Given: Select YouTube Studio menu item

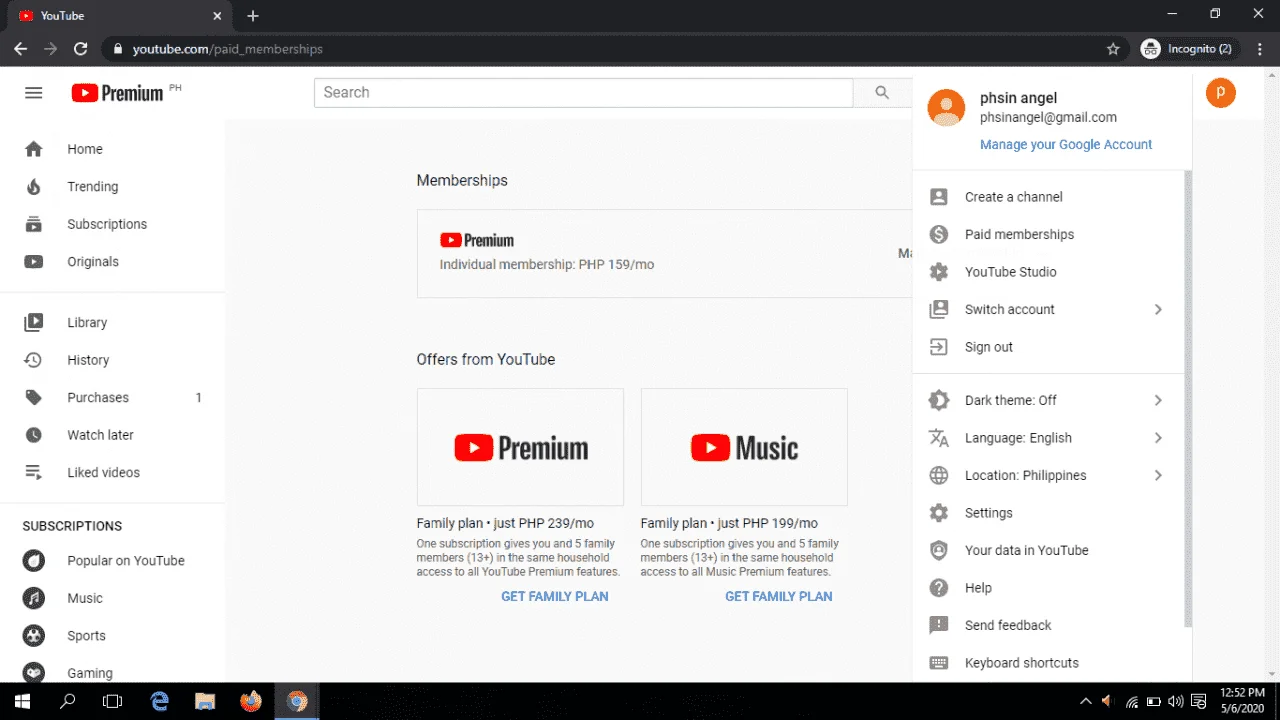Looking at the screenshot, I should coord(1048,272).
